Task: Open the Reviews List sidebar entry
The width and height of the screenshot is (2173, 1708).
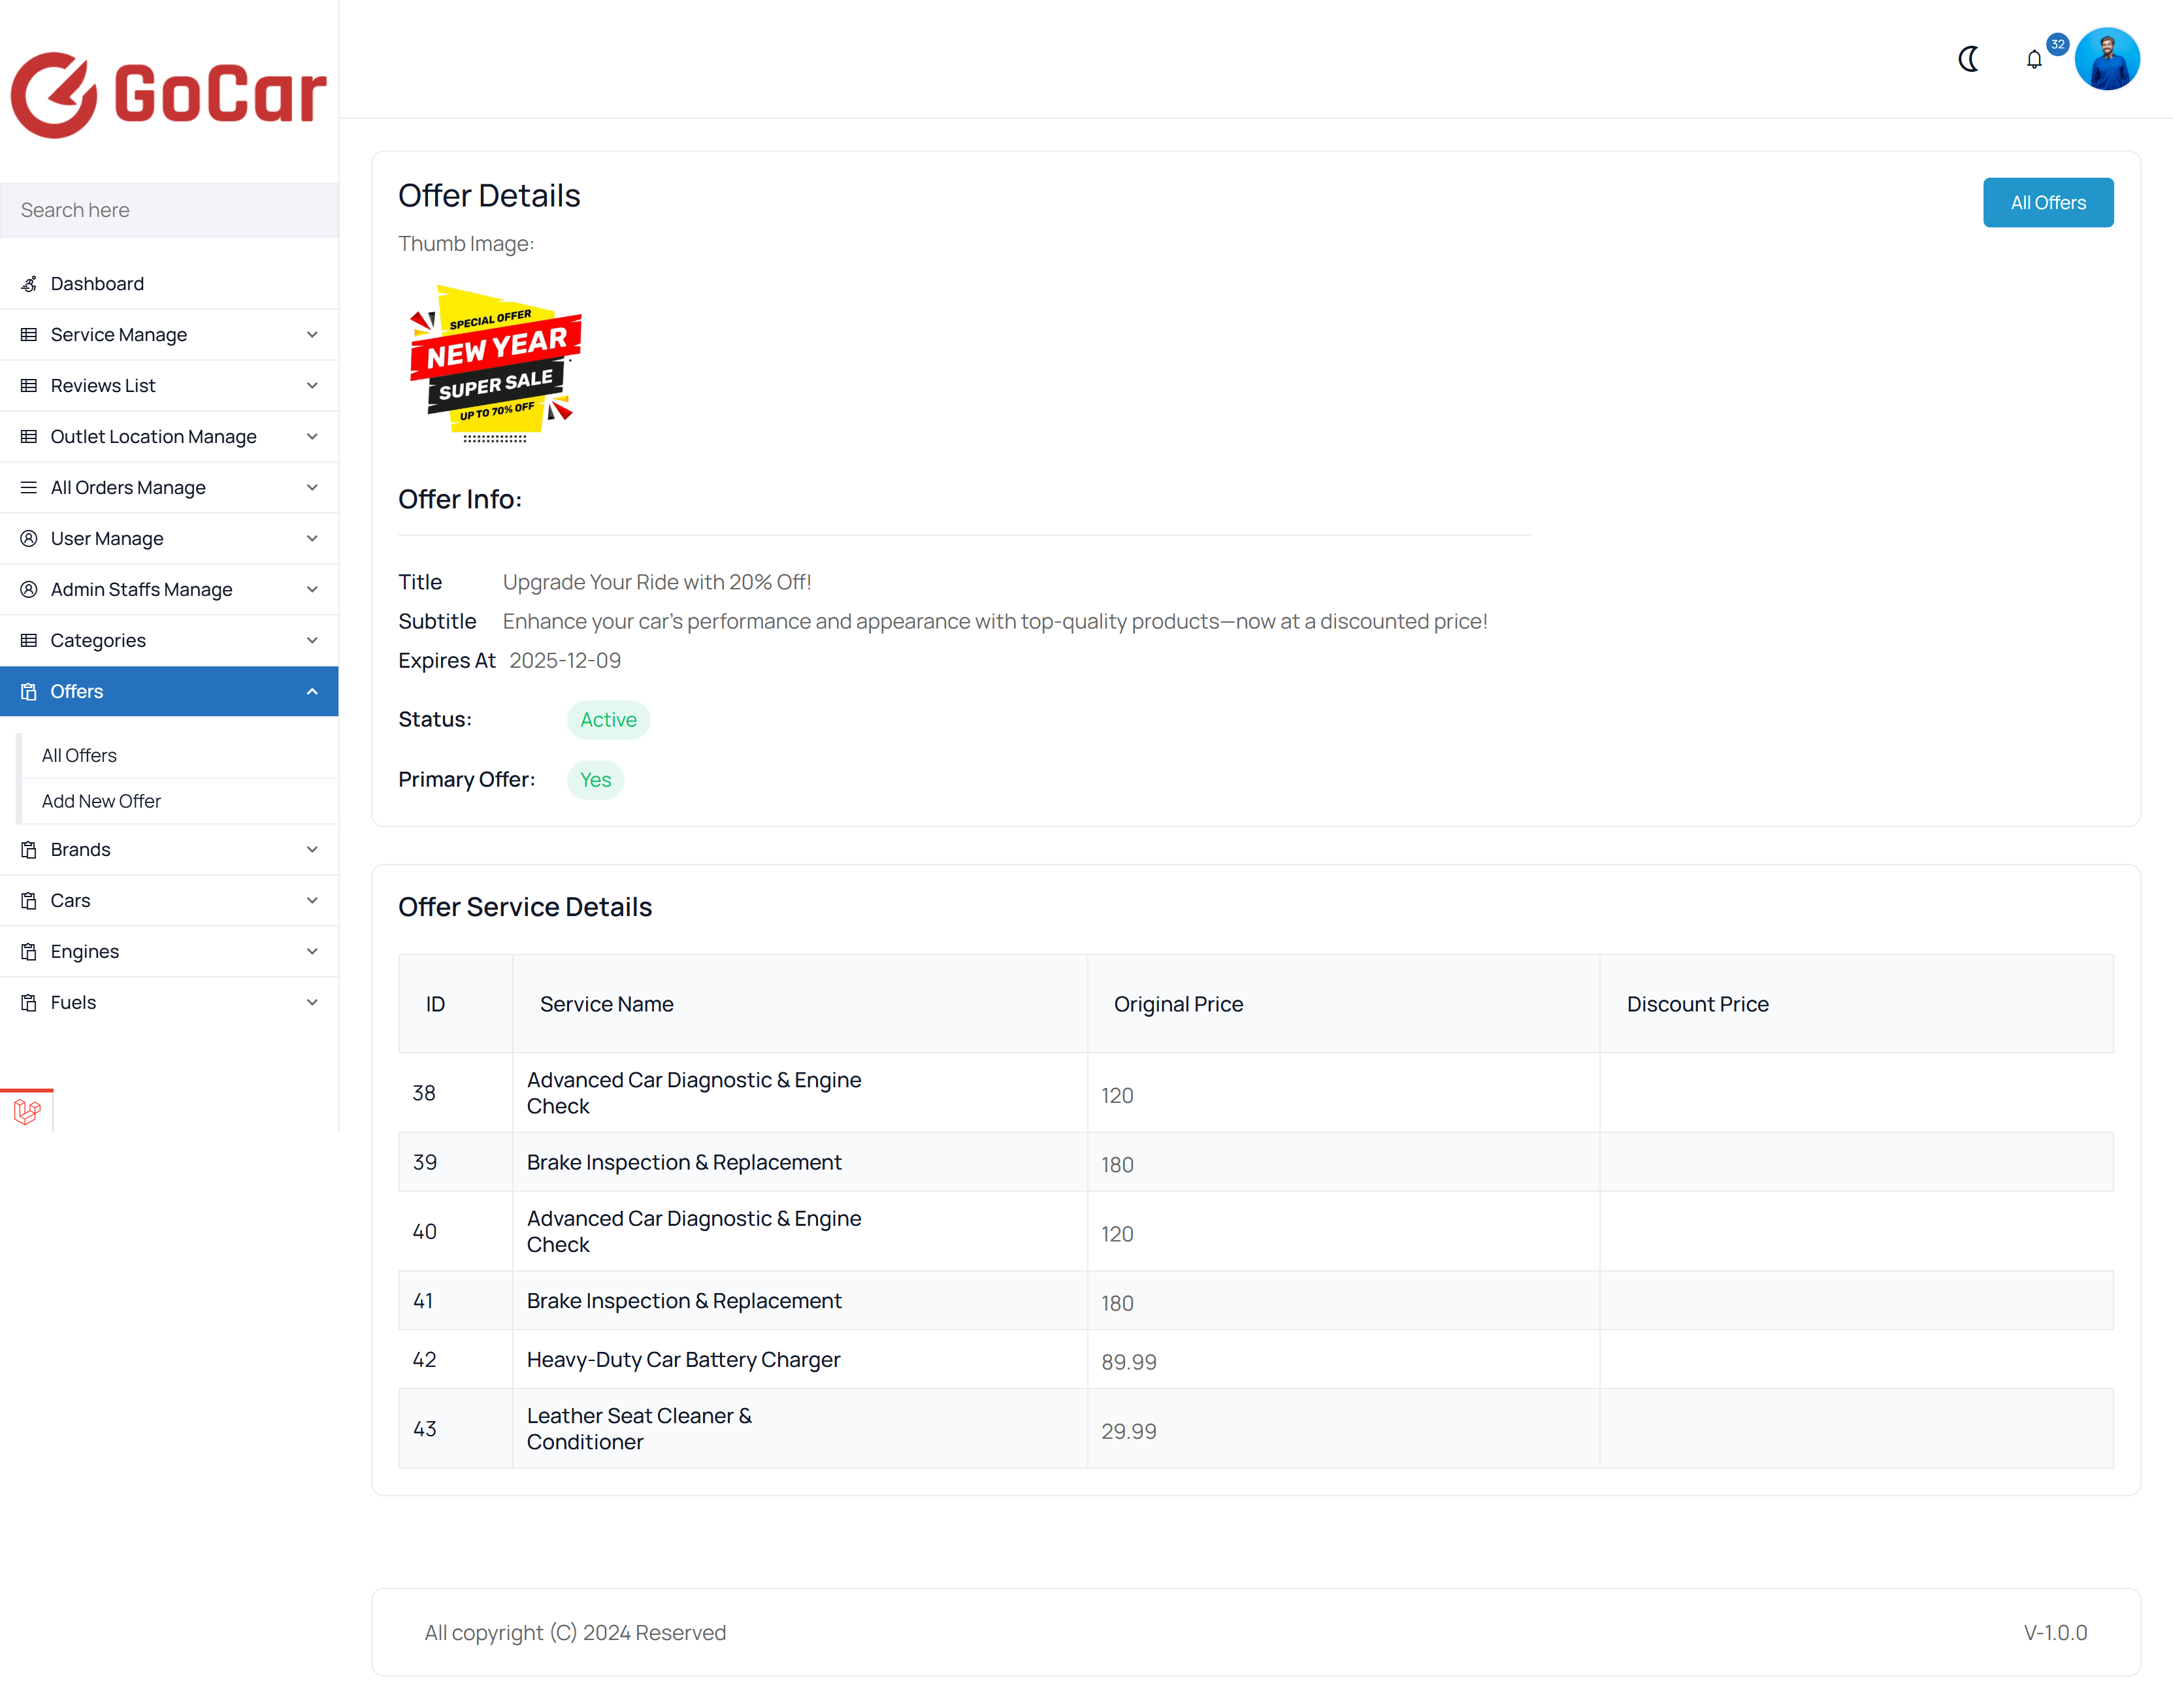Action: point(169,386)
